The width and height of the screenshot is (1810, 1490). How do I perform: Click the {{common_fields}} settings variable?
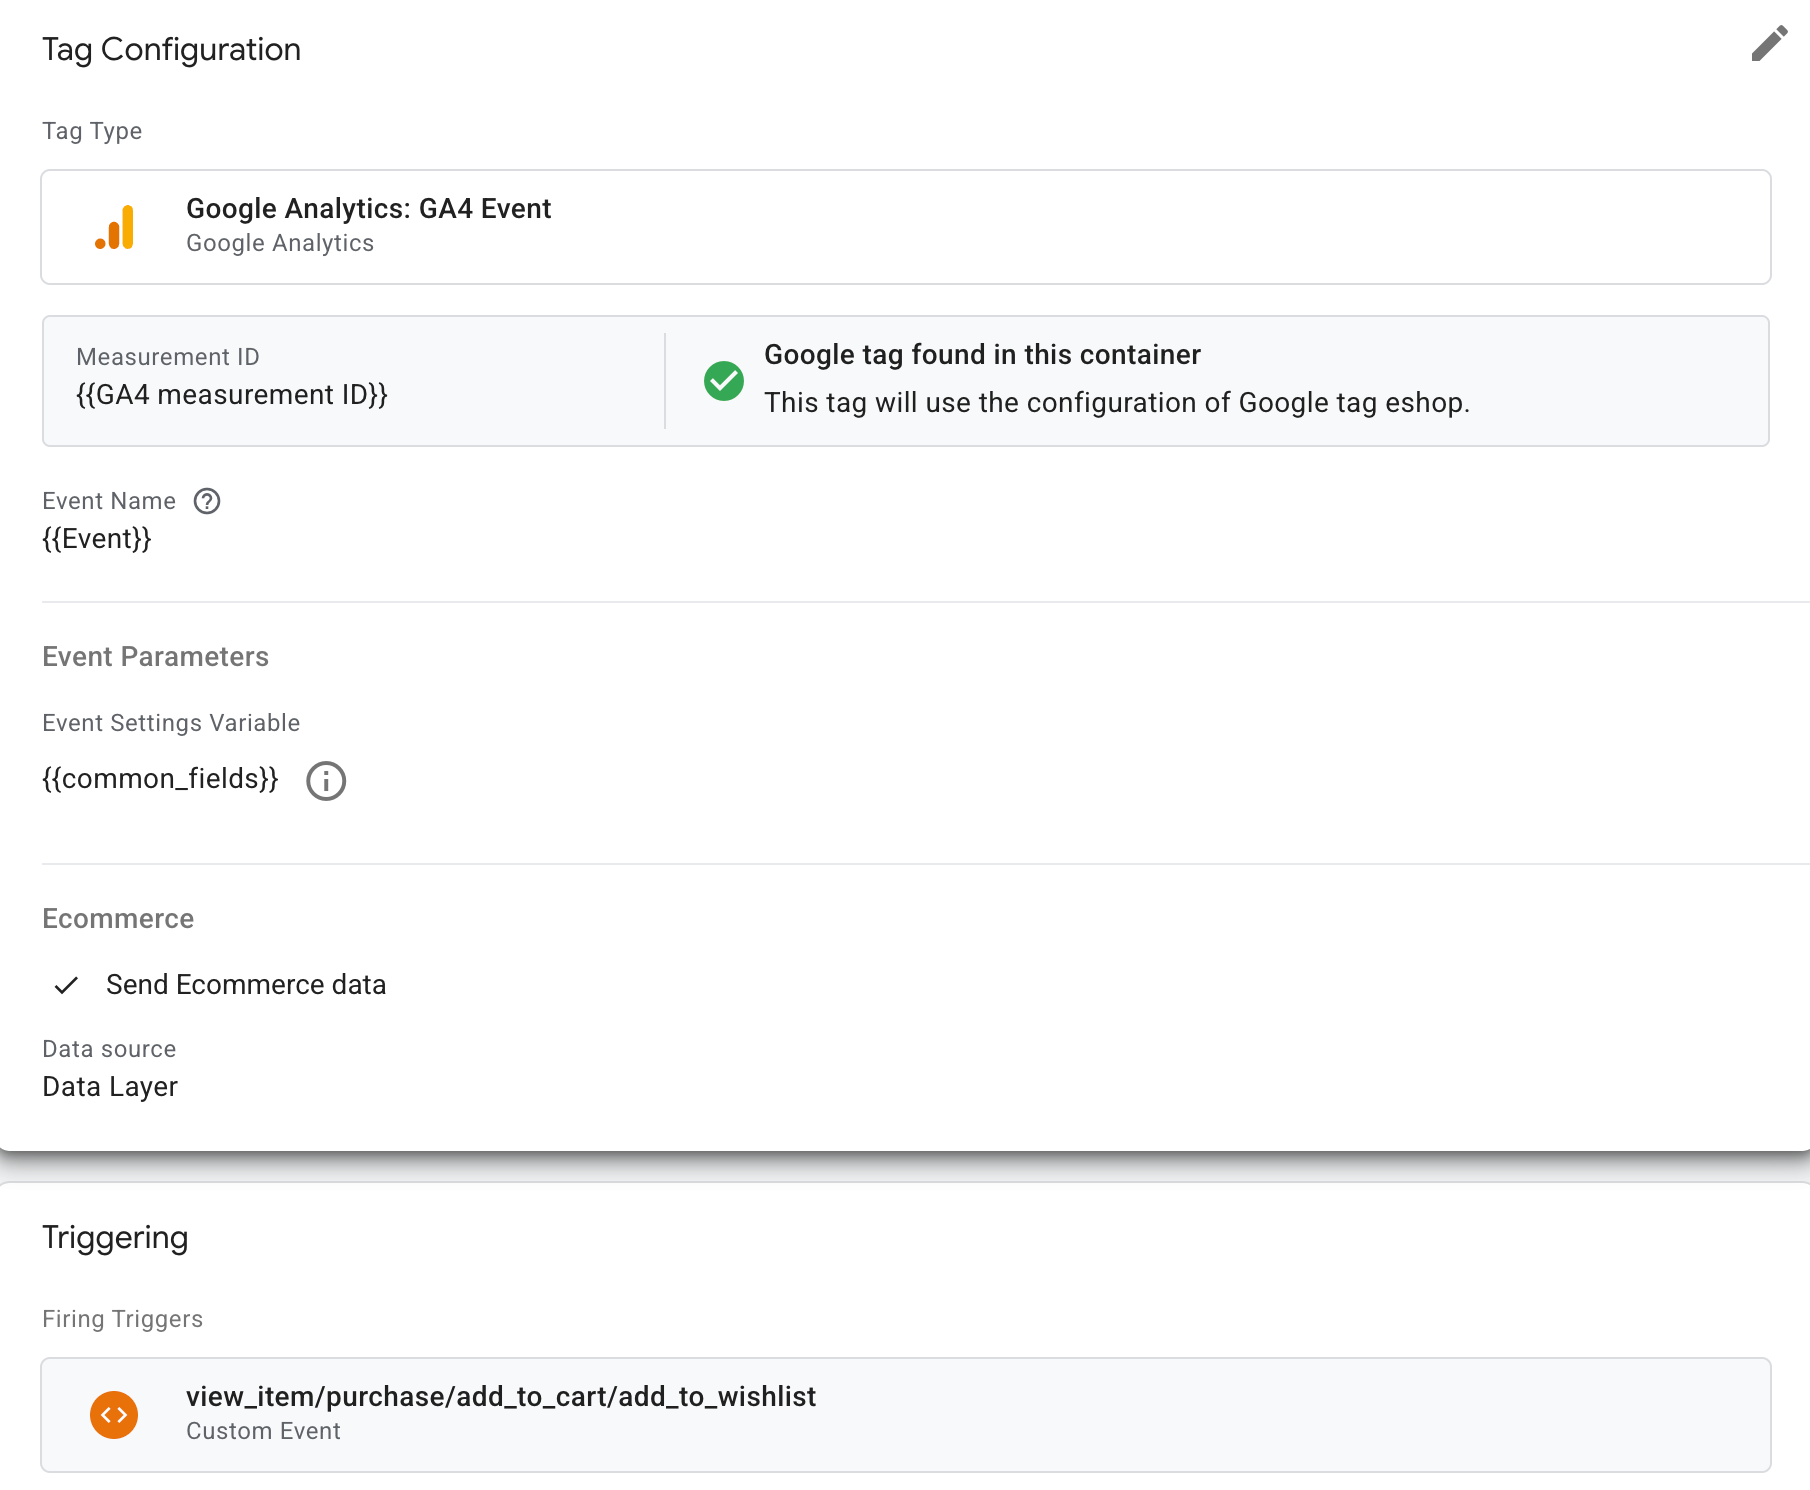click(x=160, y=779)
